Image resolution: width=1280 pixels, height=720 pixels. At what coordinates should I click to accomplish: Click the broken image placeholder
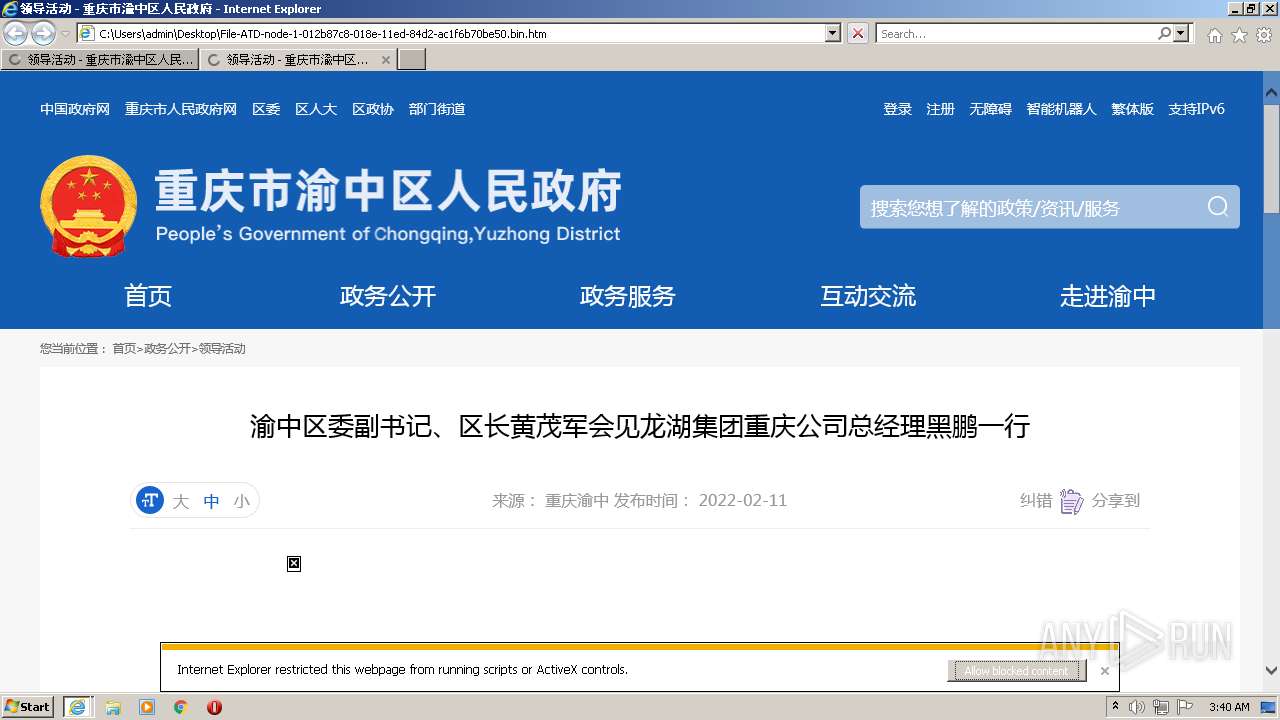(294, 564)
